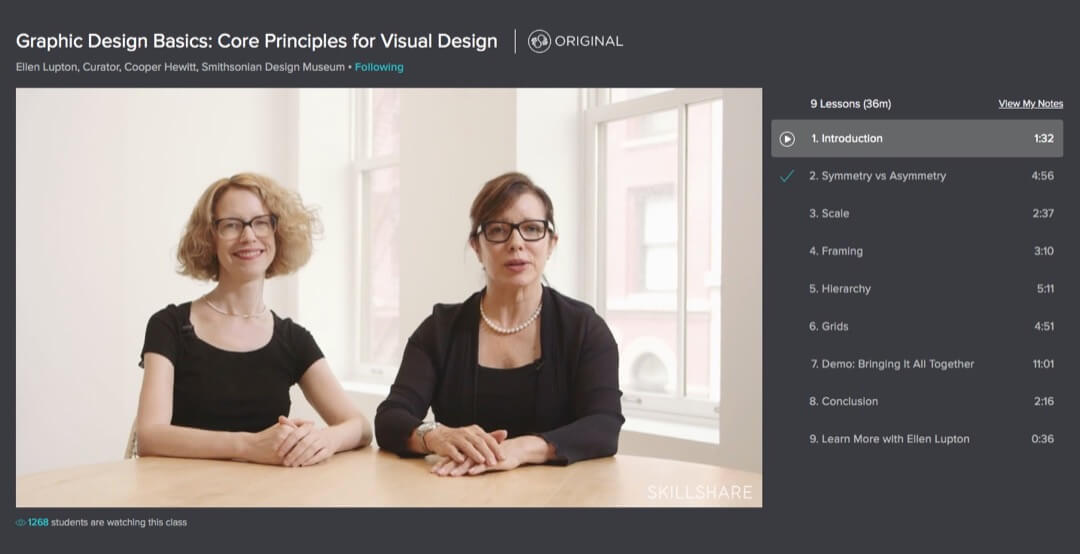Image resolution: width=1080 pixels, height=554 pixels.
Task: Click the Skillshare watermark on the video
Action: 699,491
